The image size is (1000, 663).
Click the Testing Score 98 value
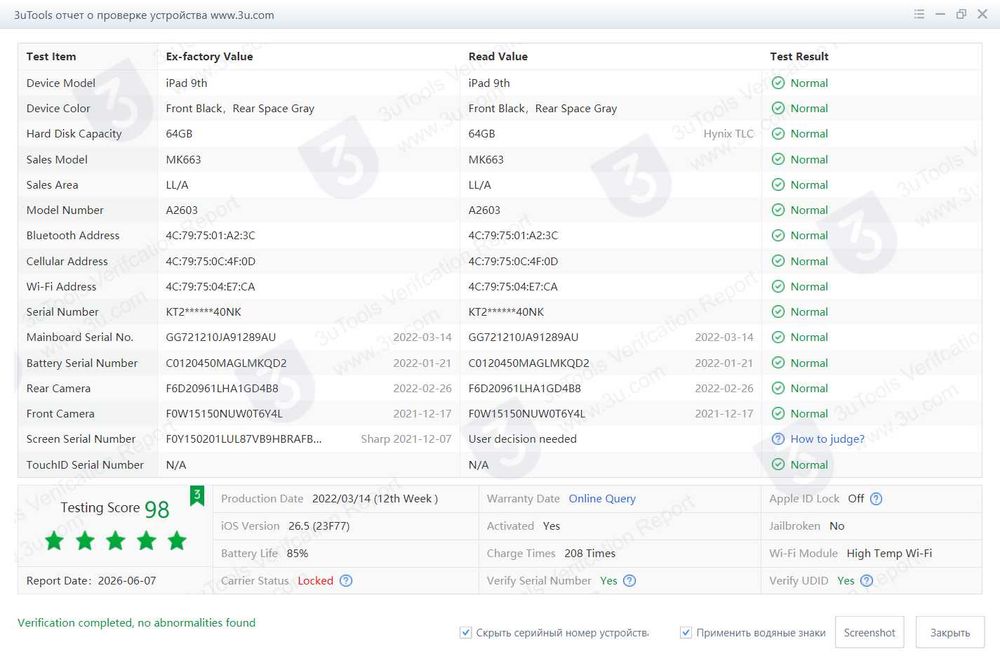[x=157, y=509]
